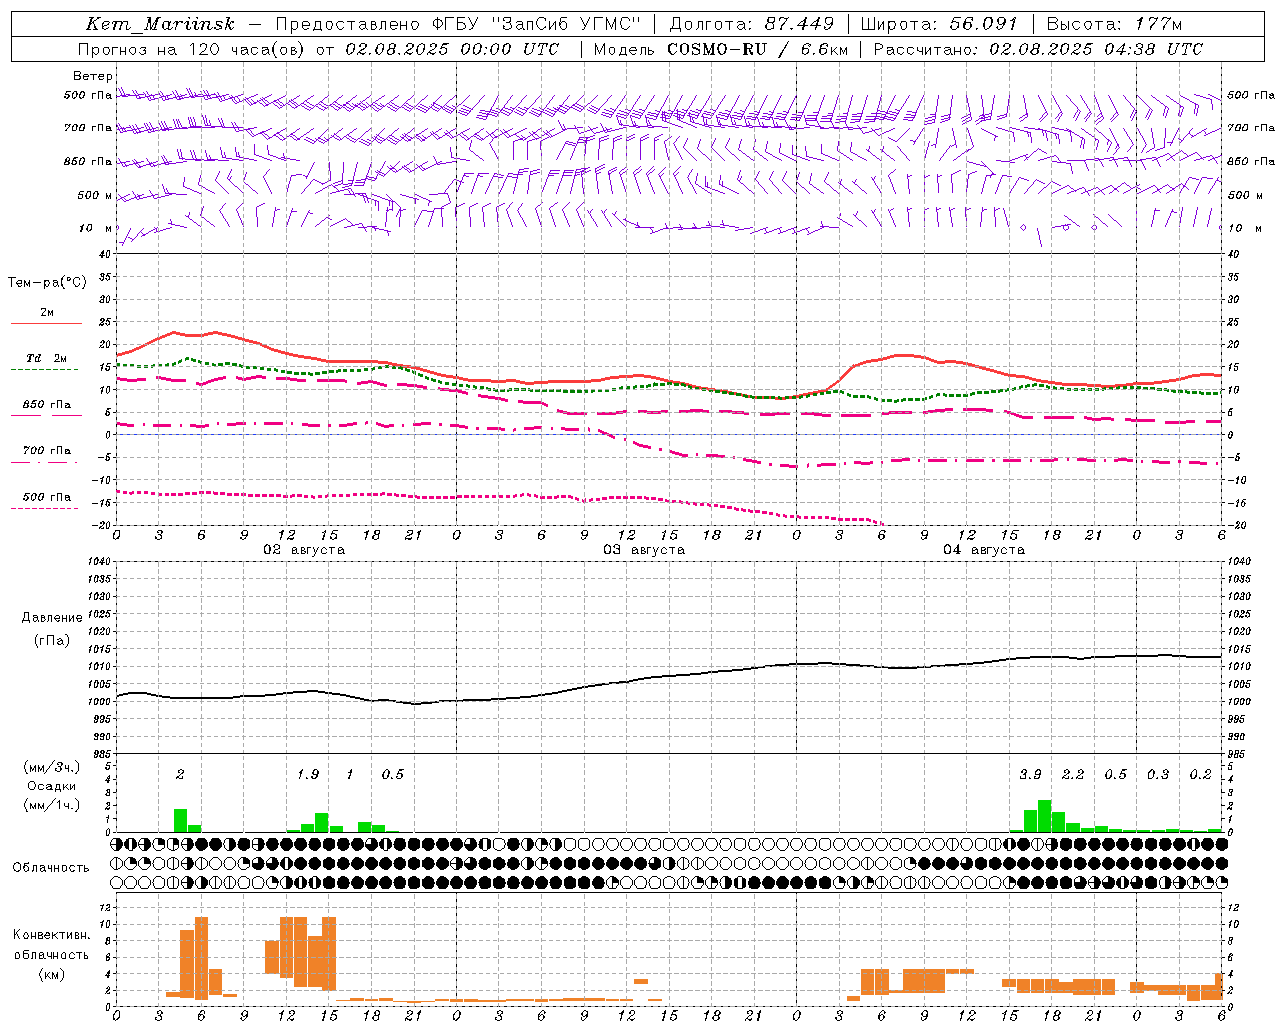This screenshot has width=1280, height=1024.
Task: Click 'Прогноз на 120 часа(ов)' forecast start text
Action: [190, 49]
